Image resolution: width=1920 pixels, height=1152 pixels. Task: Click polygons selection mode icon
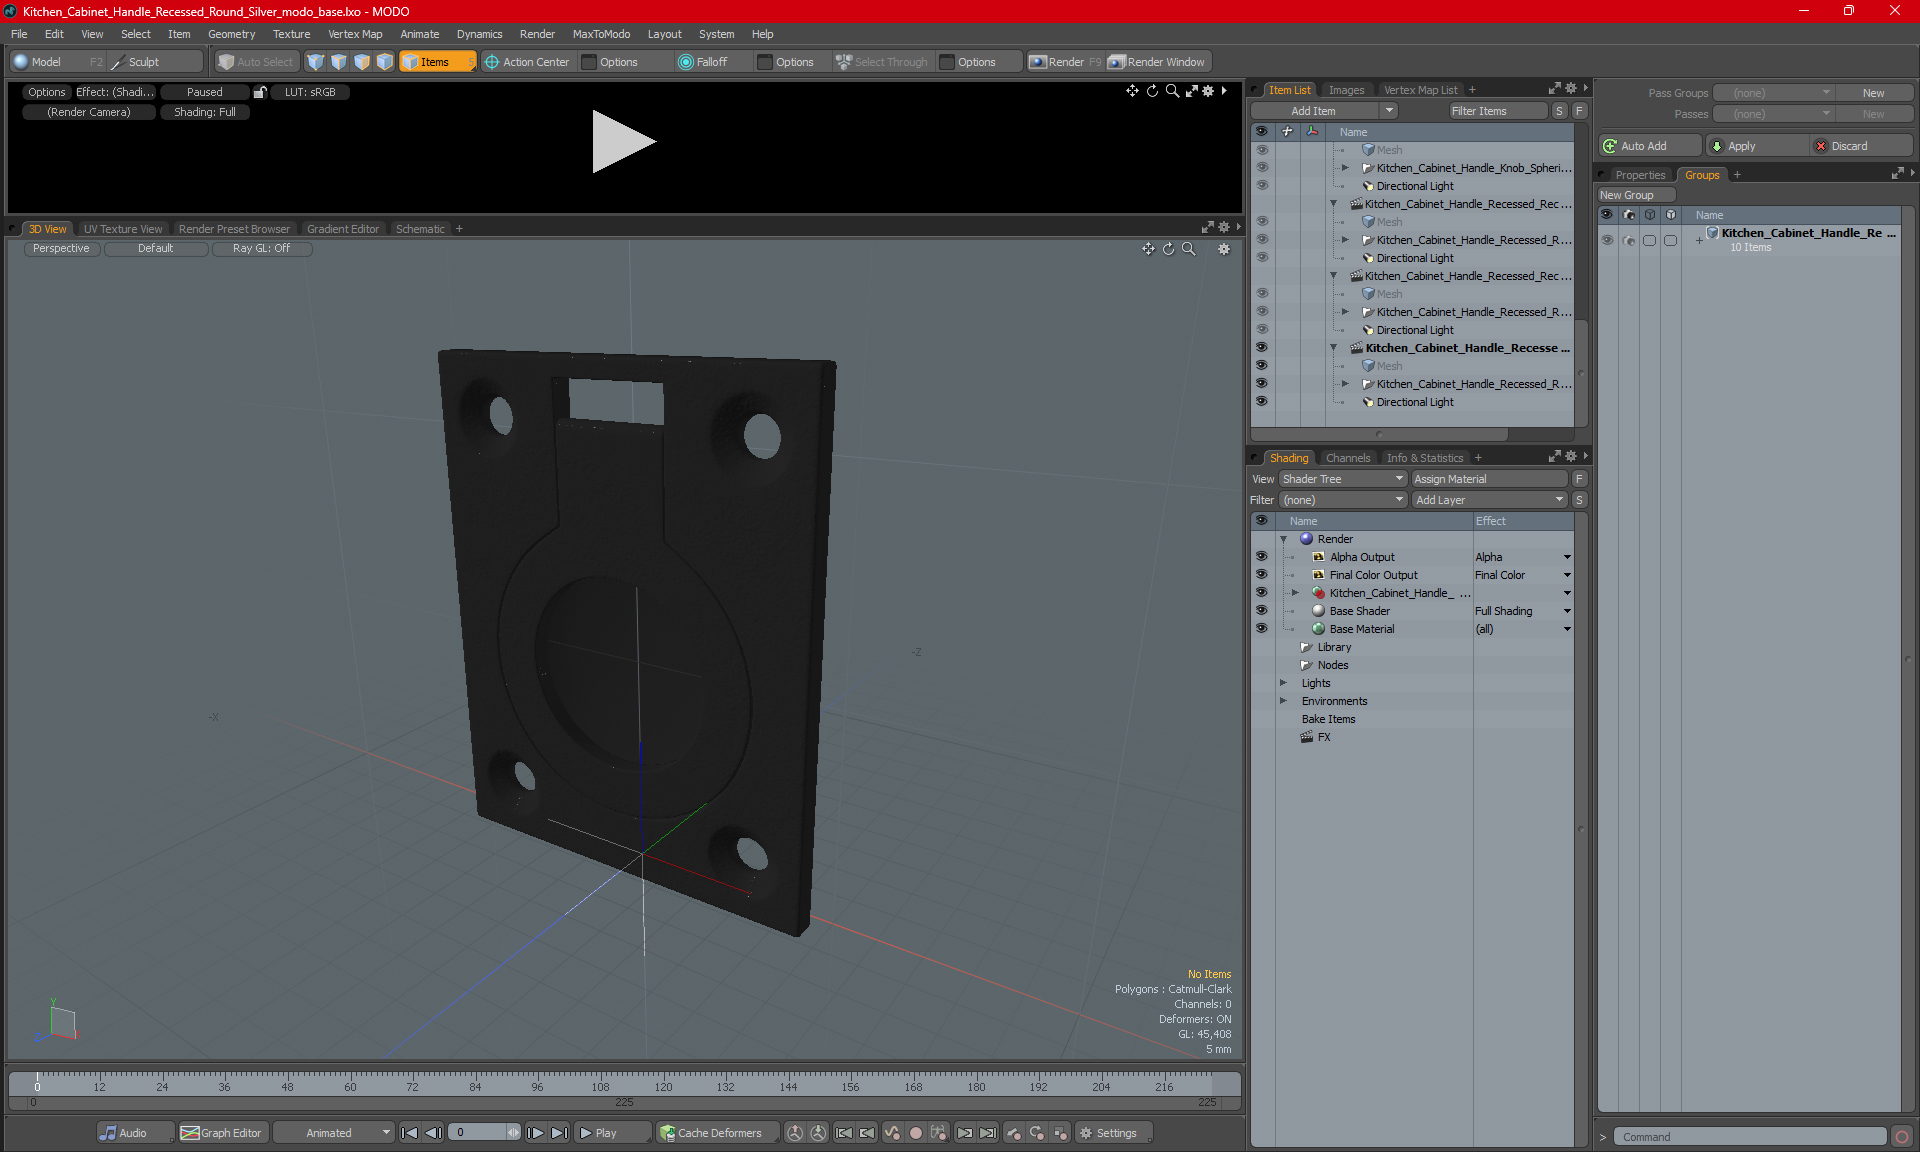(362, 62)
